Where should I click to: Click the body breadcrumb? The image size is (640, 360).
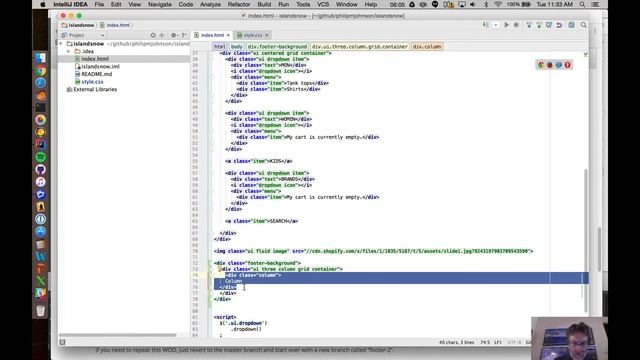(236, 47)
